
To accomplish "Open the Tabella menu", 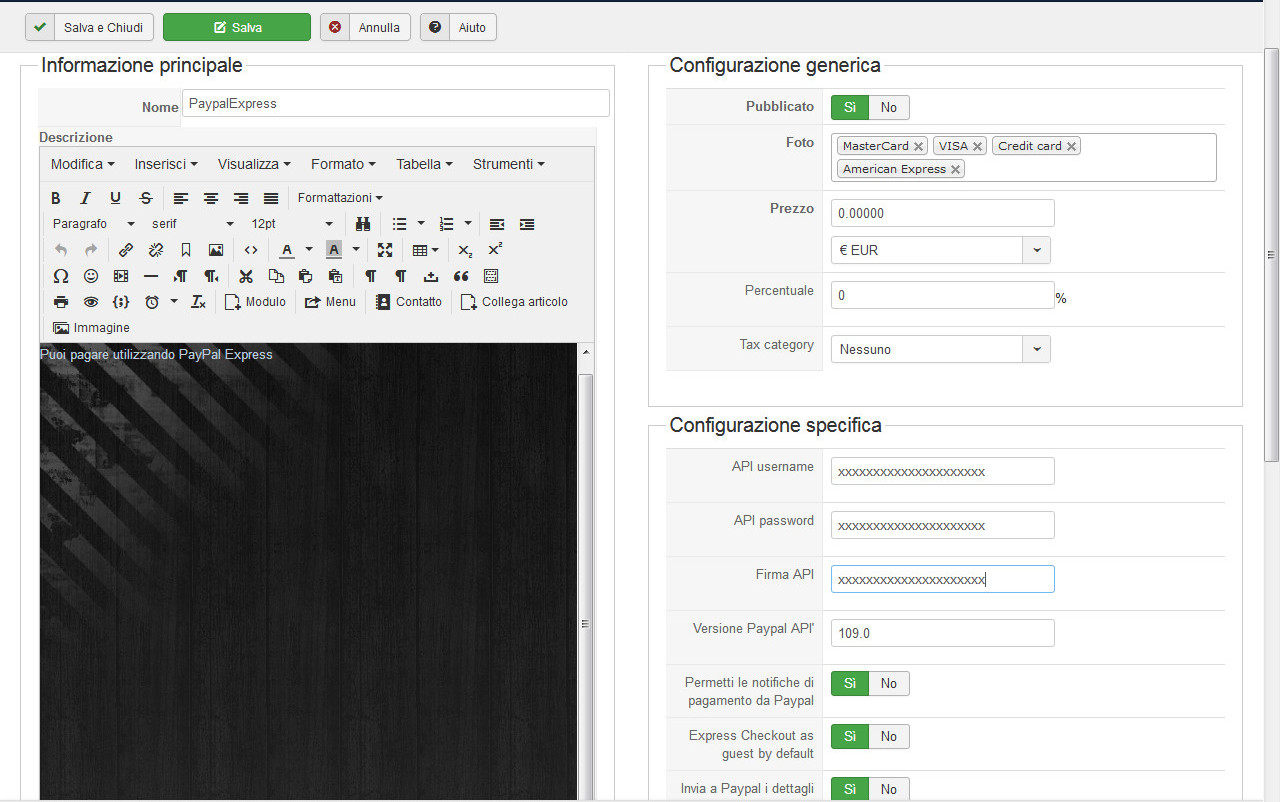I will 424,164.
